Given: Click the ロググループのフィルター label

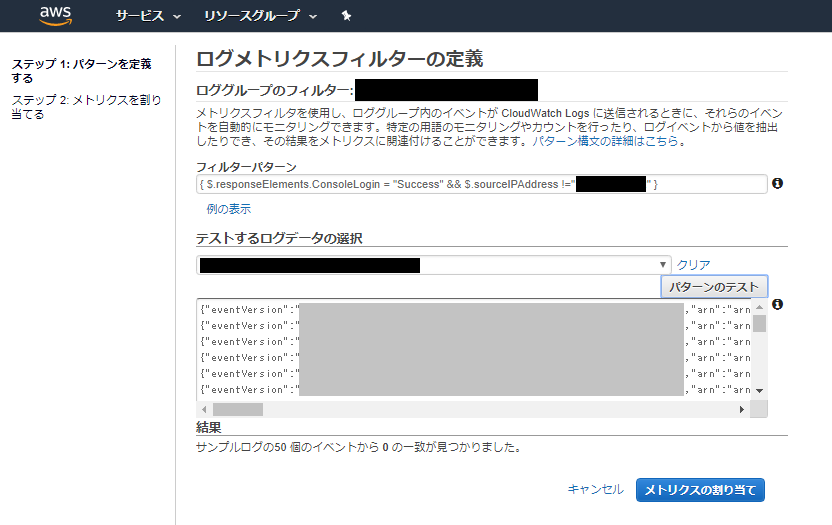Looking at the screenshot, I should (274, 90).
